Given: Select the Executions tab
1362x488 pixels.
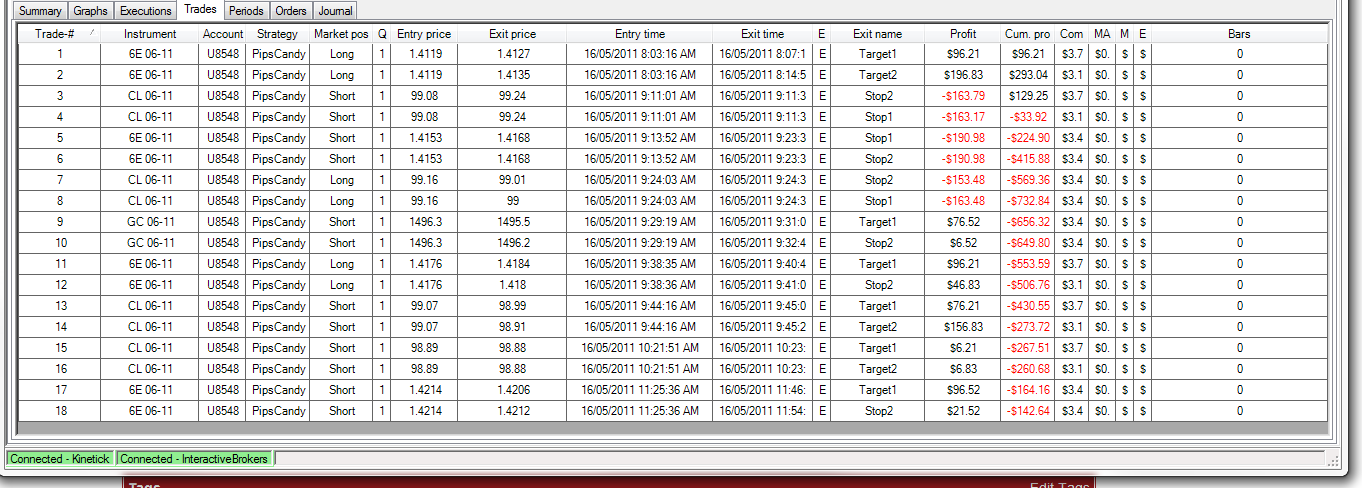Looking at the screenshot, I should (145, 11).
